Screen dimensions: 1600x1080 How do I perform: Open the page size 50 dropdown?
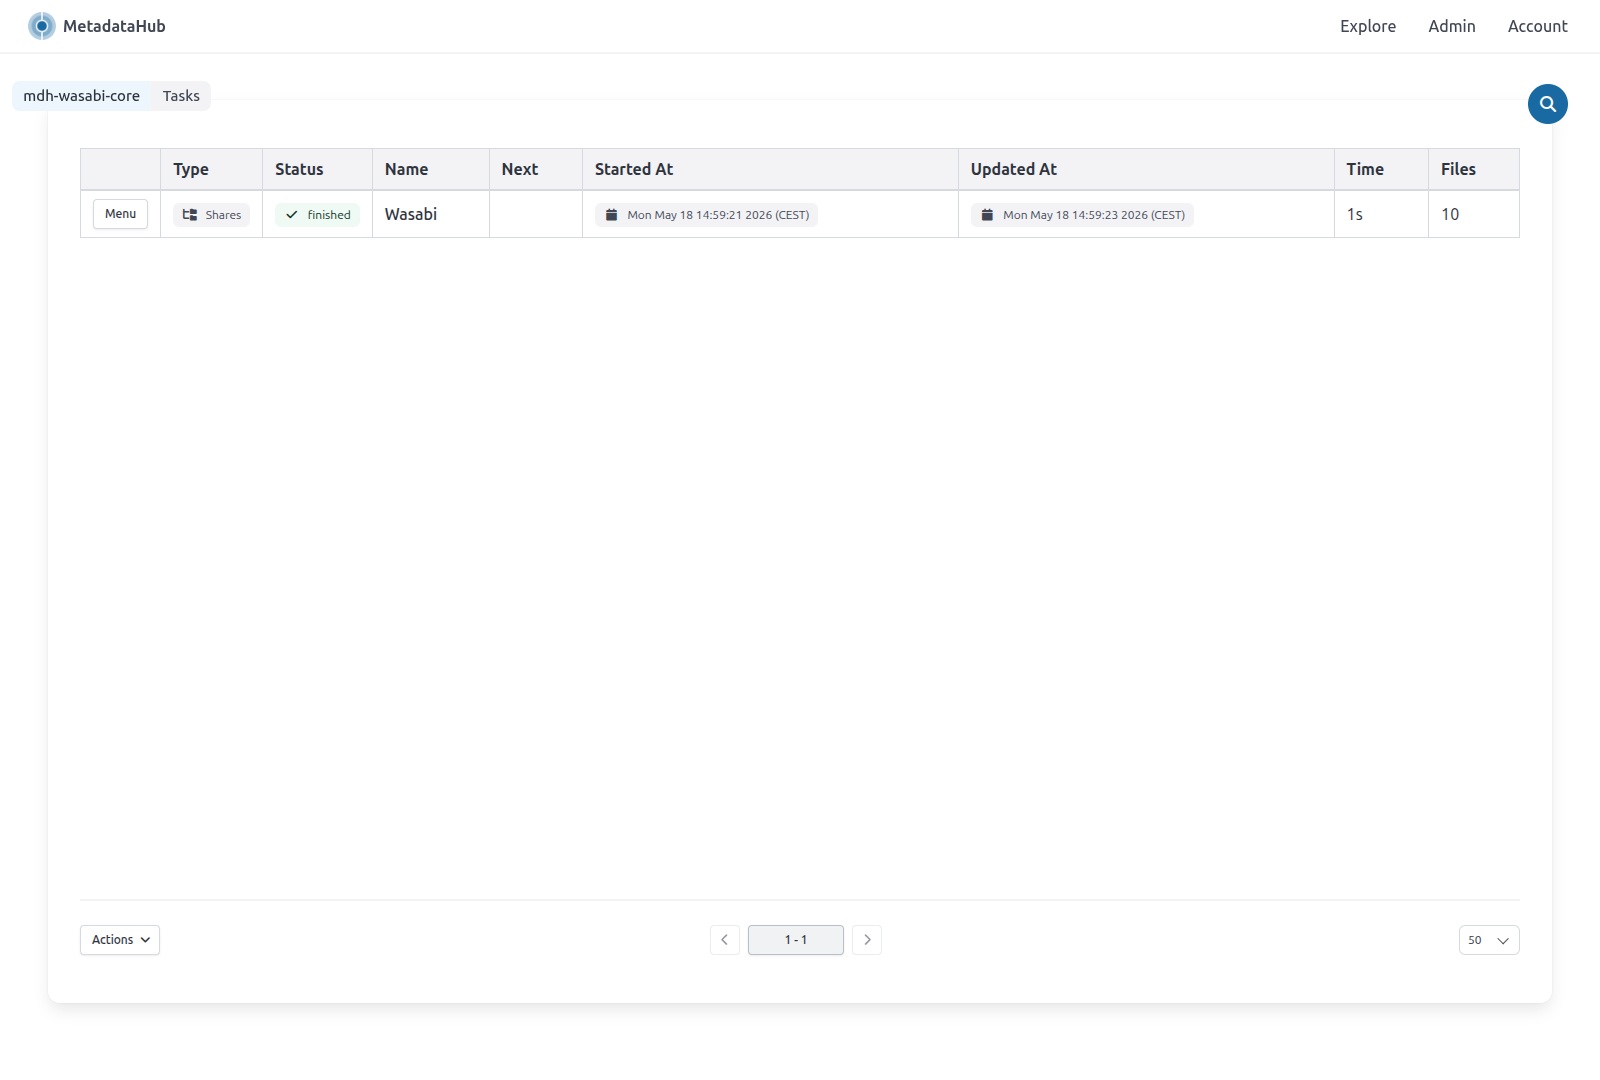click(x=1489, y=940)
